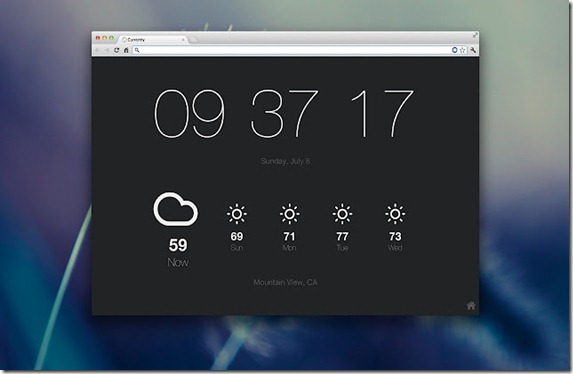This screenshot has height=374, width=573.
Task: Select the Tue forecast sun icon
Action: 342,214
